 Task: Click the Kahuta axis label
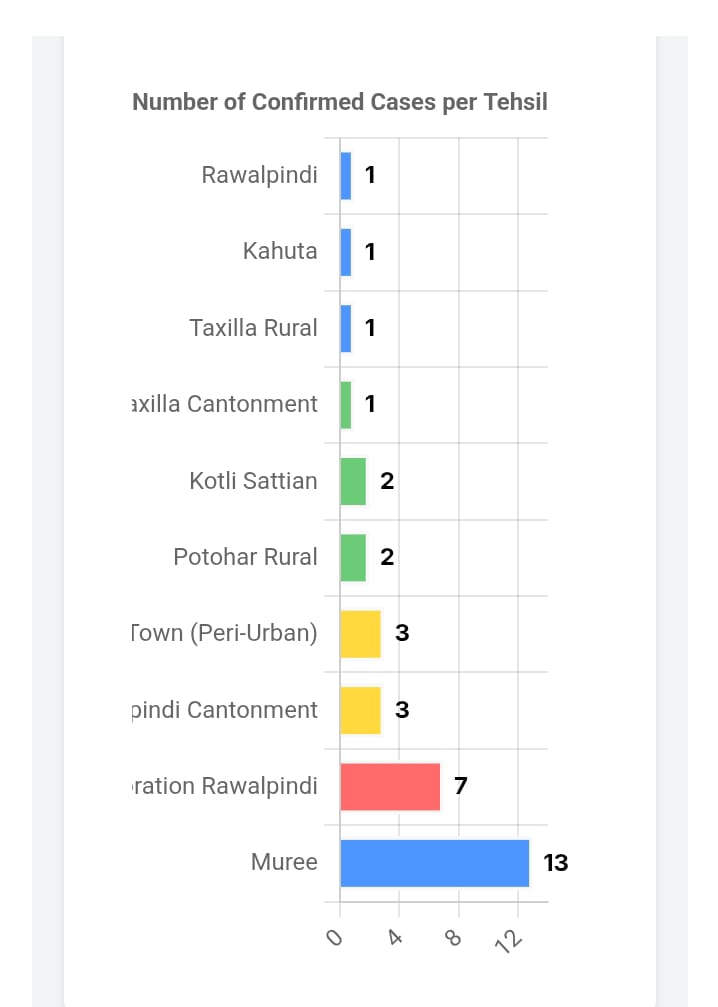(x=280, y=251)
